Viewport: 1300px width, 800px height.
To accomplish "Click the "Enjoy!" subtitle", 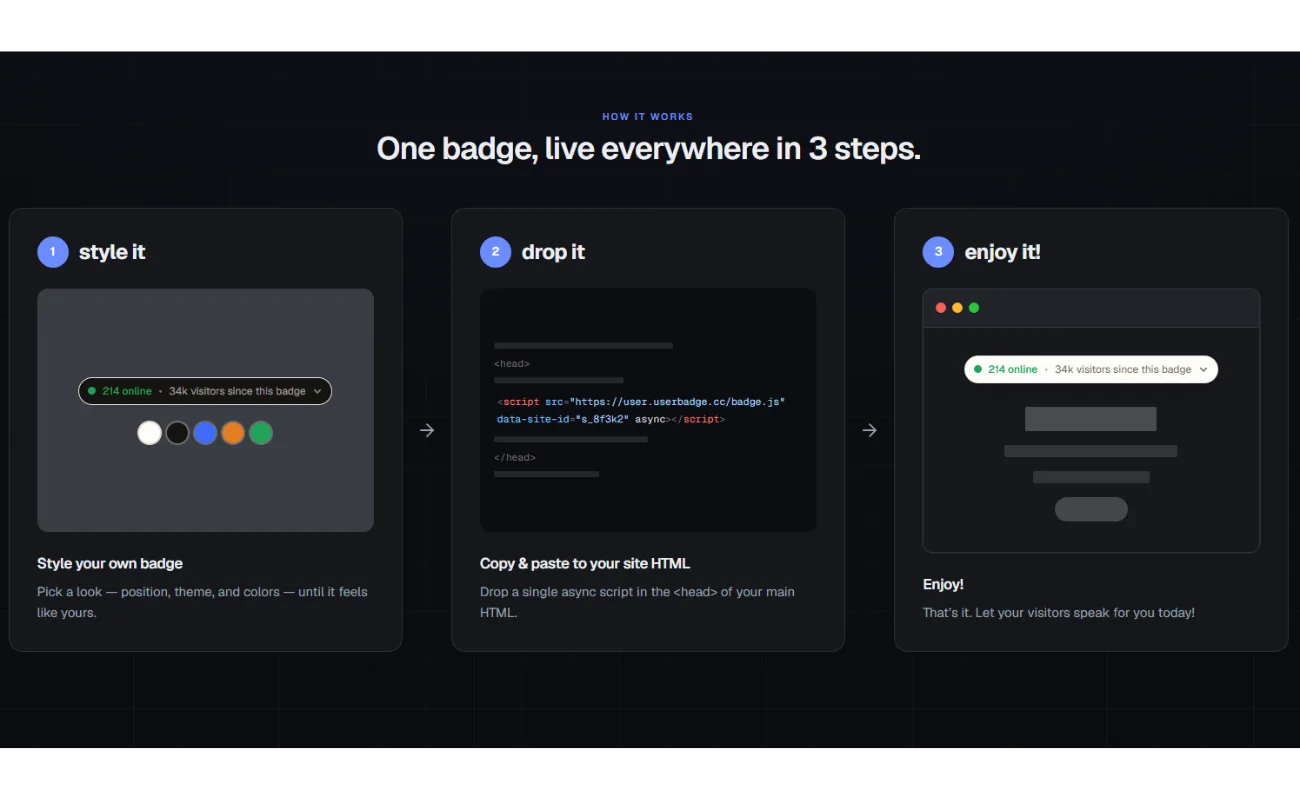I will [943, 584].
